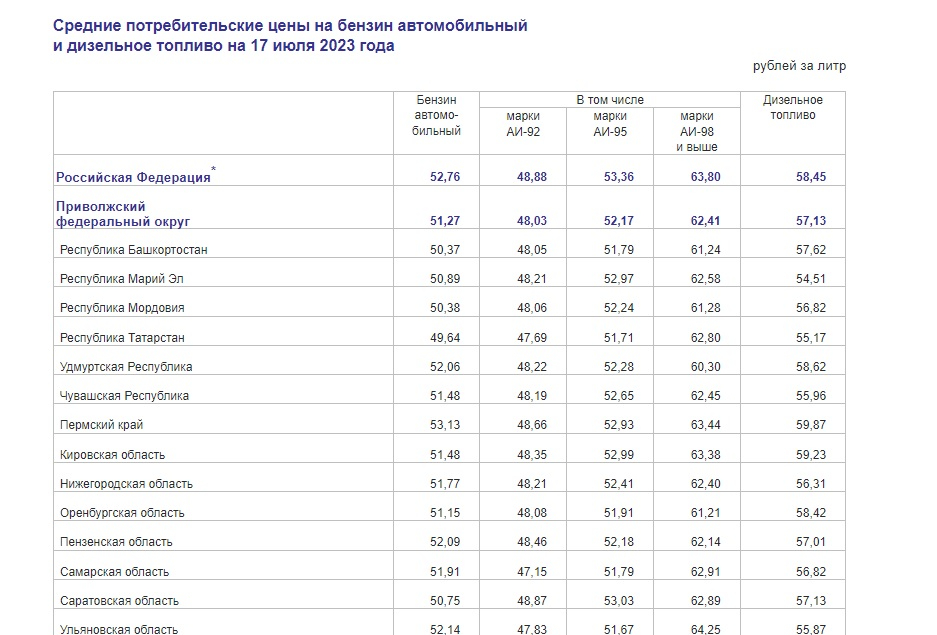Click the Дизельное топливо column header
Image resolution: width=937 pixels, height=635 pixels.
click(x=792, y=108)
